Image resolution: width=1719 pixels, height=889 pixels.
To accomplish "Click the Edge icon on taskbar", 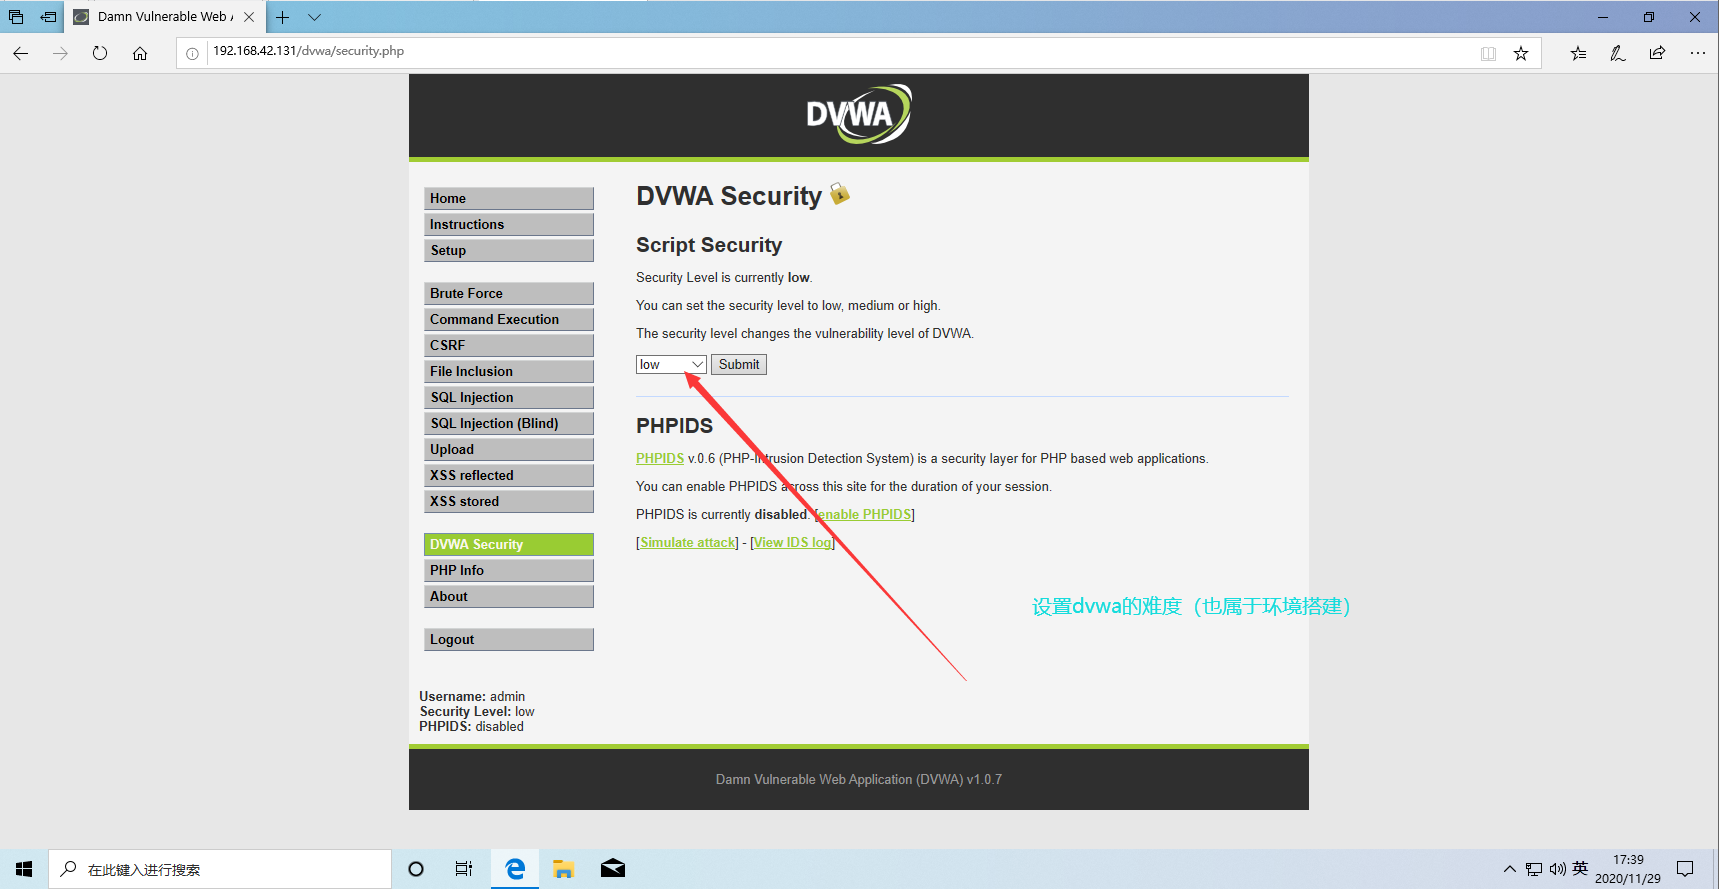I will click(x=515, y=869).
